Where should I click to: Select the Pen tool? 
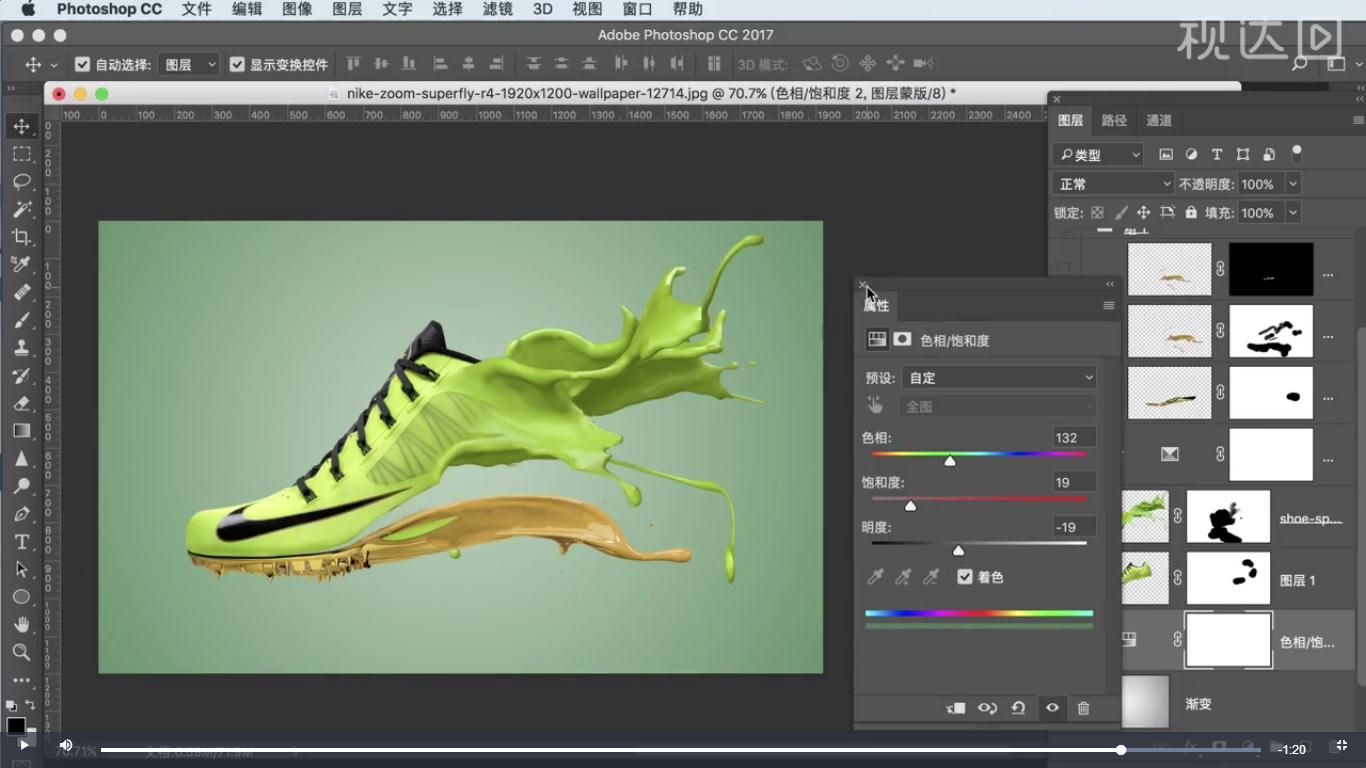(x=21, y=514)
